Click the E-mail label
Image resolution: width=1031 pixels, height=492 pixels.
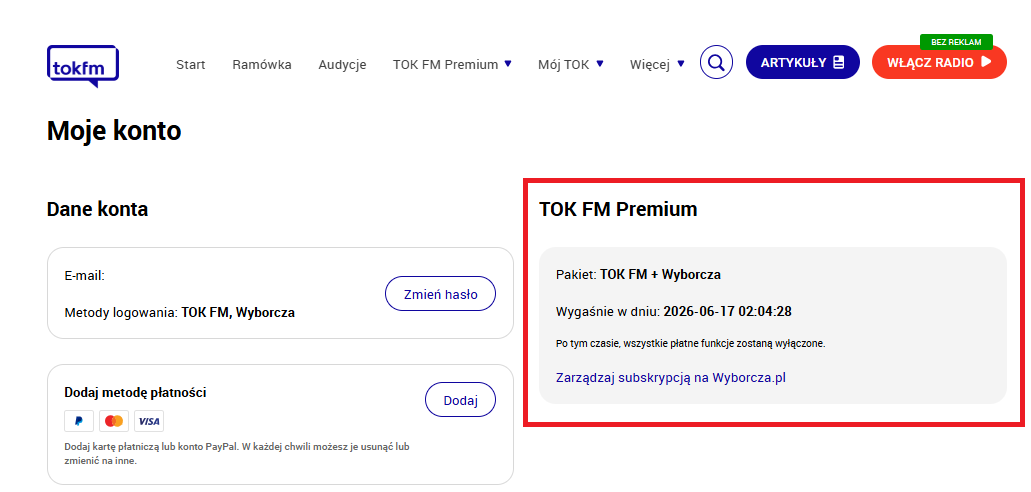point(85,276)
